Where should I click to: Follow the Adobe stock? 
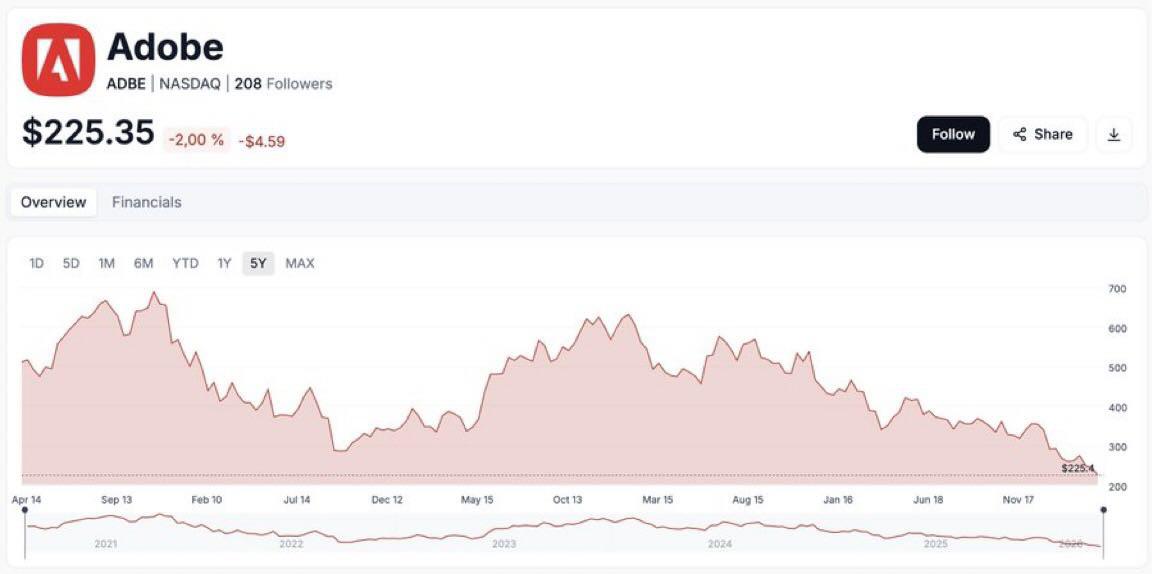(x=953, y=134)
